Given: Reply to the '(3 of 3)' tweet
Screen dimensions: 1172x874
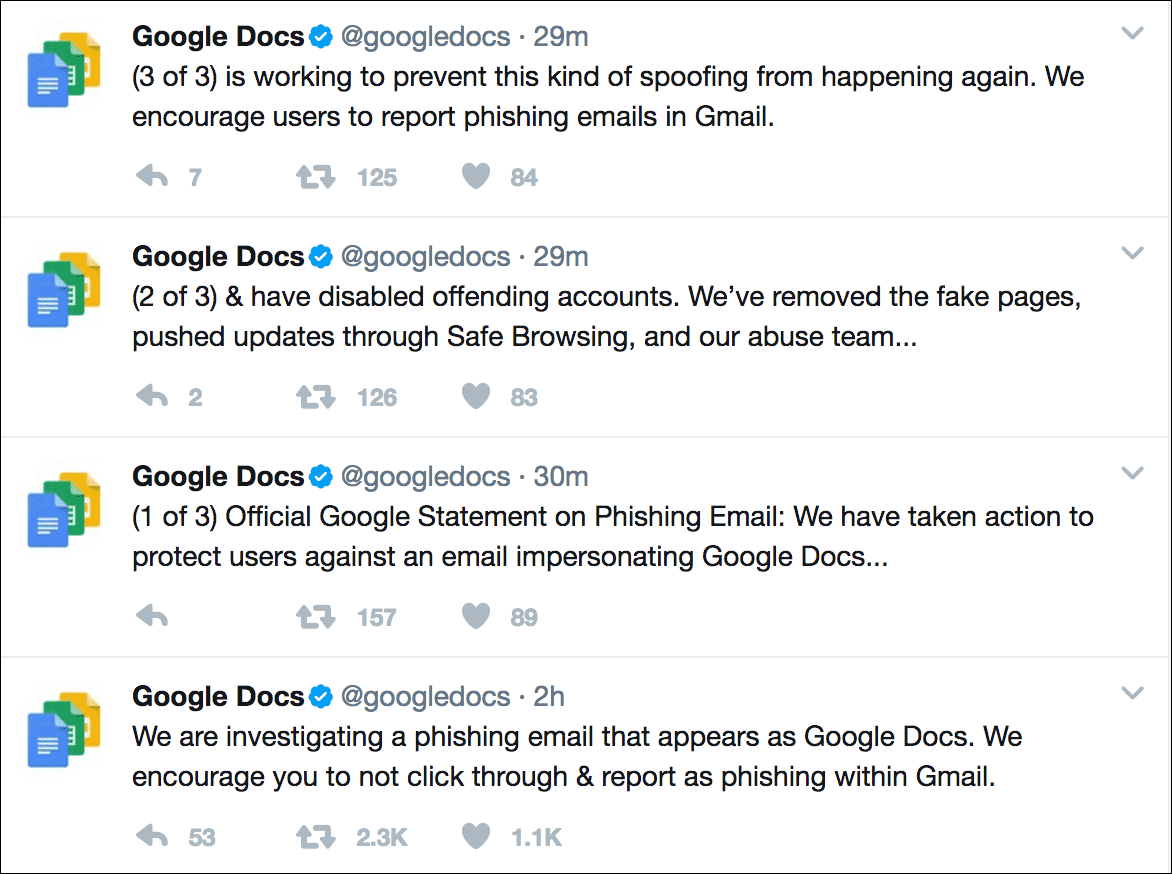Looking at the screenshot, I should 152,177.
